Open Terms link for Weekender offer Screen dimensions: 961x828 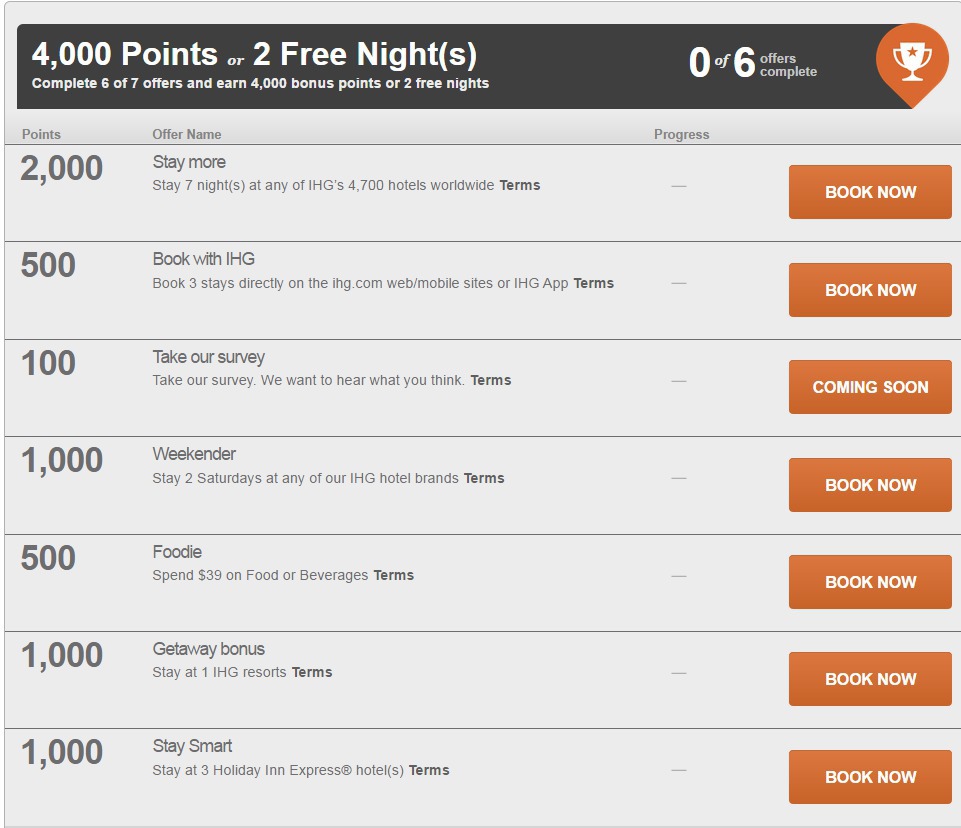(484, 478)
